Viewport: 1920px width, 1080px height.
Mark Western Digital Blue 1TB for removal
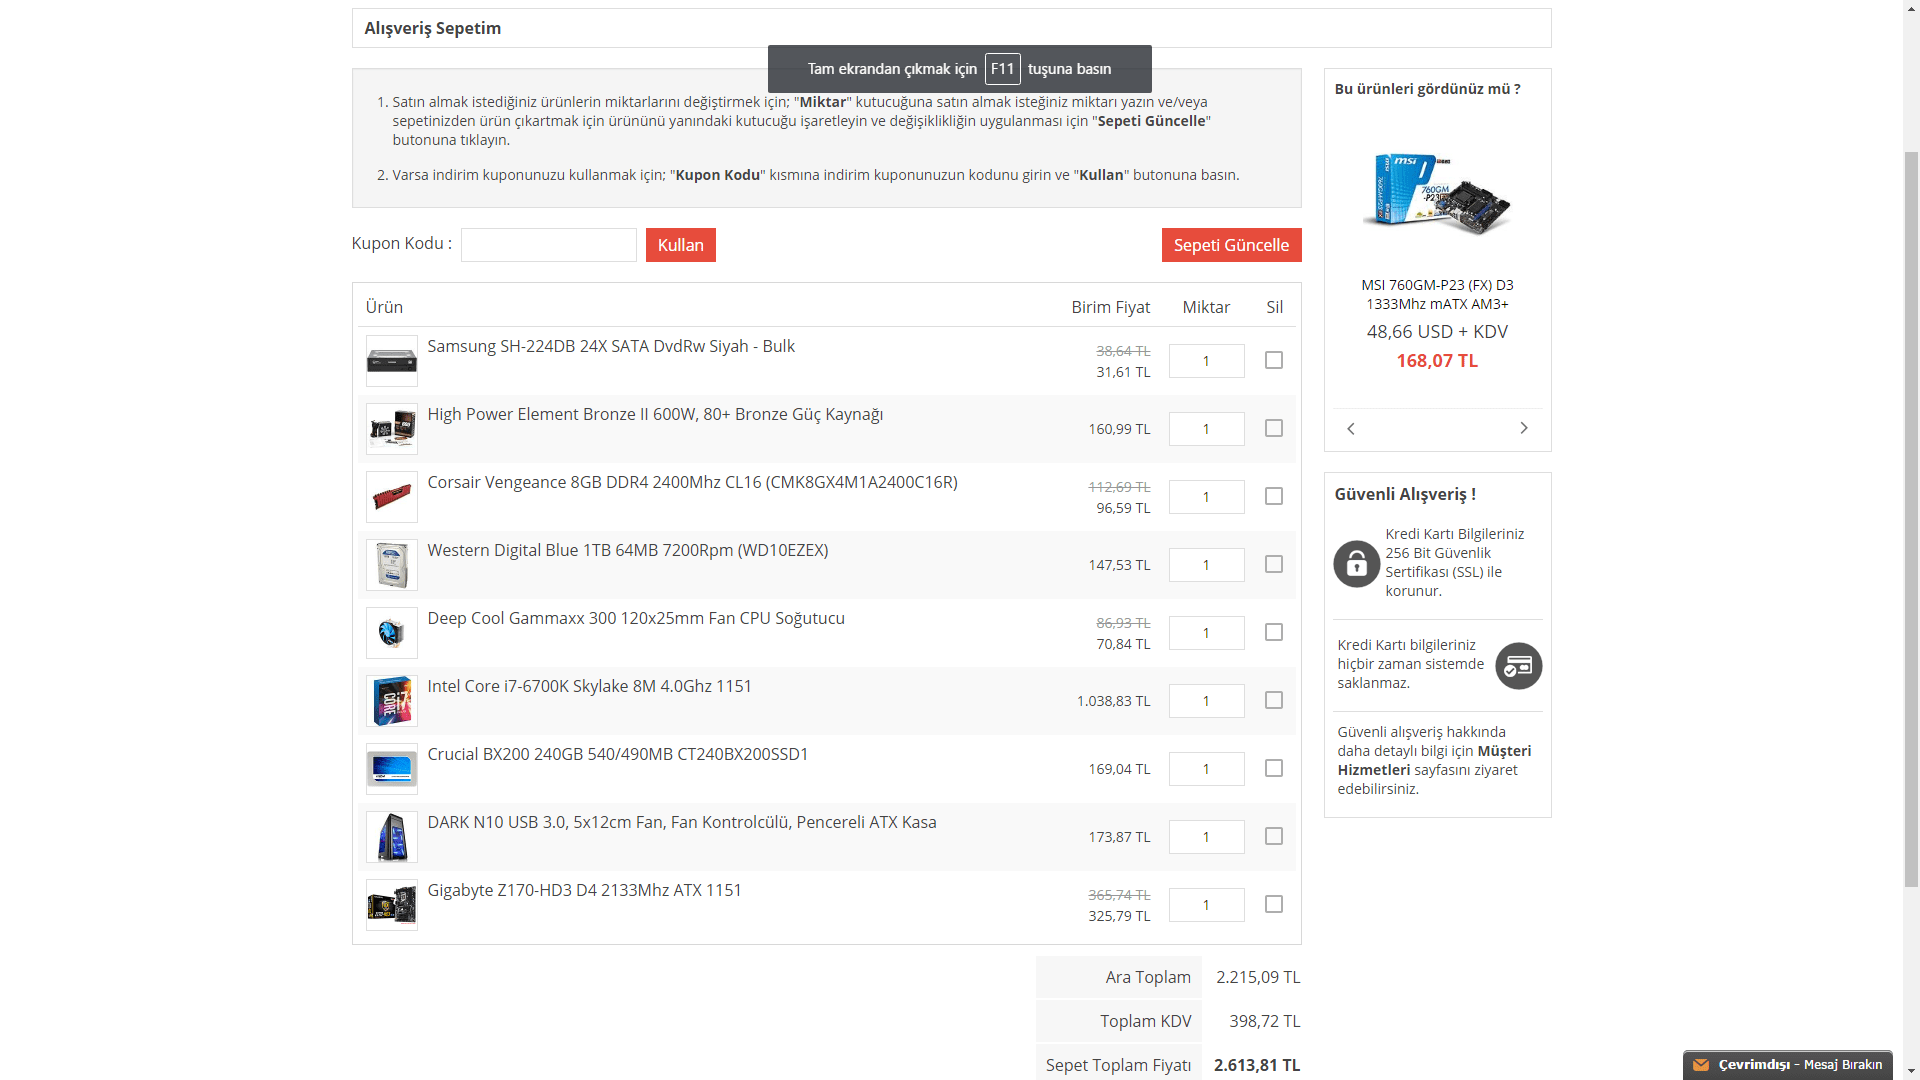1273,564
